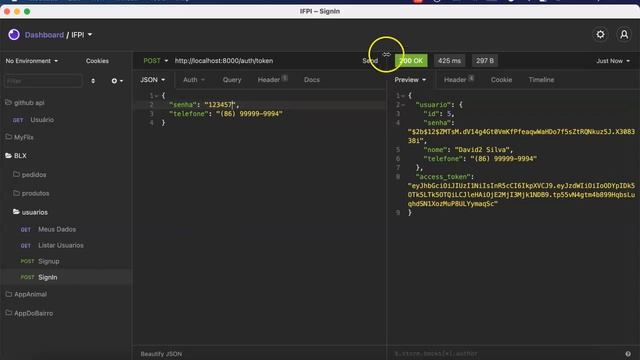Open the IFPI workspace dropdown
The image size is (640, 360).
82,35
